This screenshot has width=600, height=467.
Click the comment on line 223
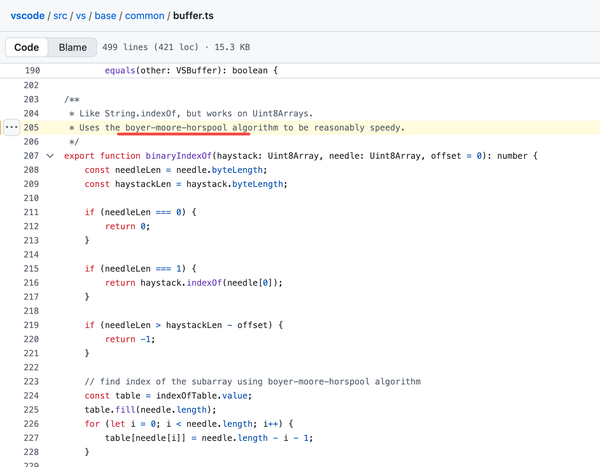coord(253,381)
